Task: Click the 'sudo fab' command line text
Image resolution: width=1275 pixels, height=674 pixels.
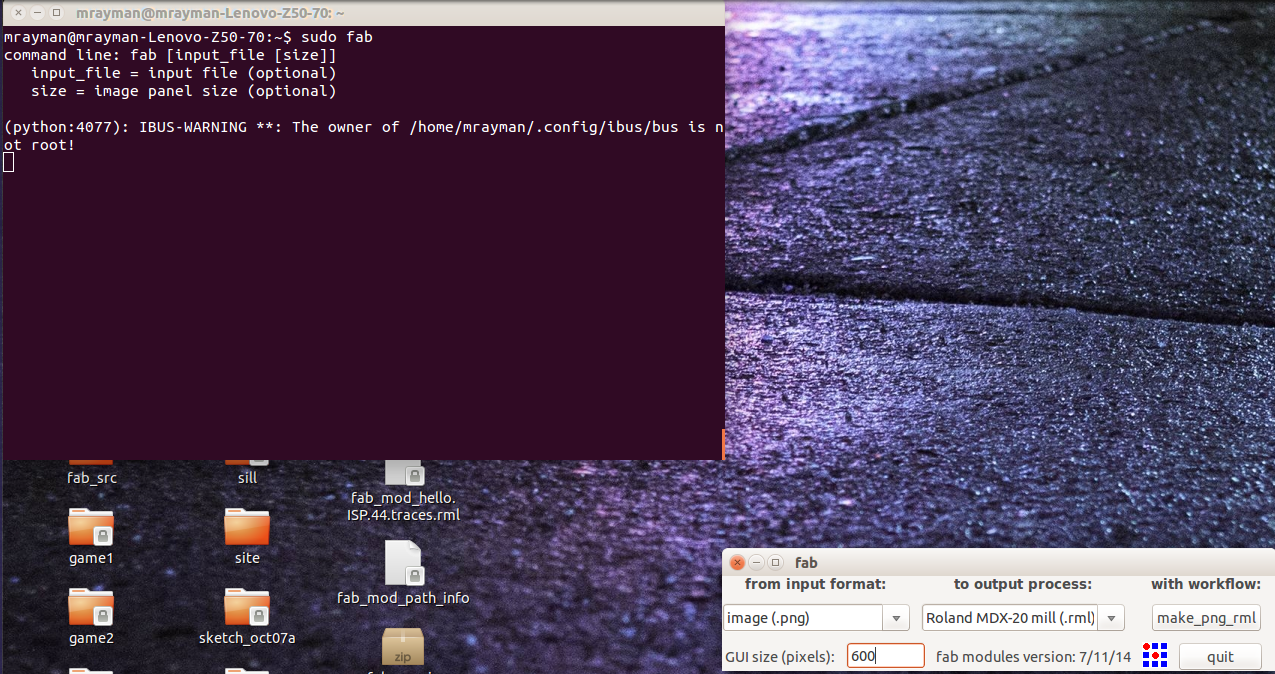Action: 338,37
